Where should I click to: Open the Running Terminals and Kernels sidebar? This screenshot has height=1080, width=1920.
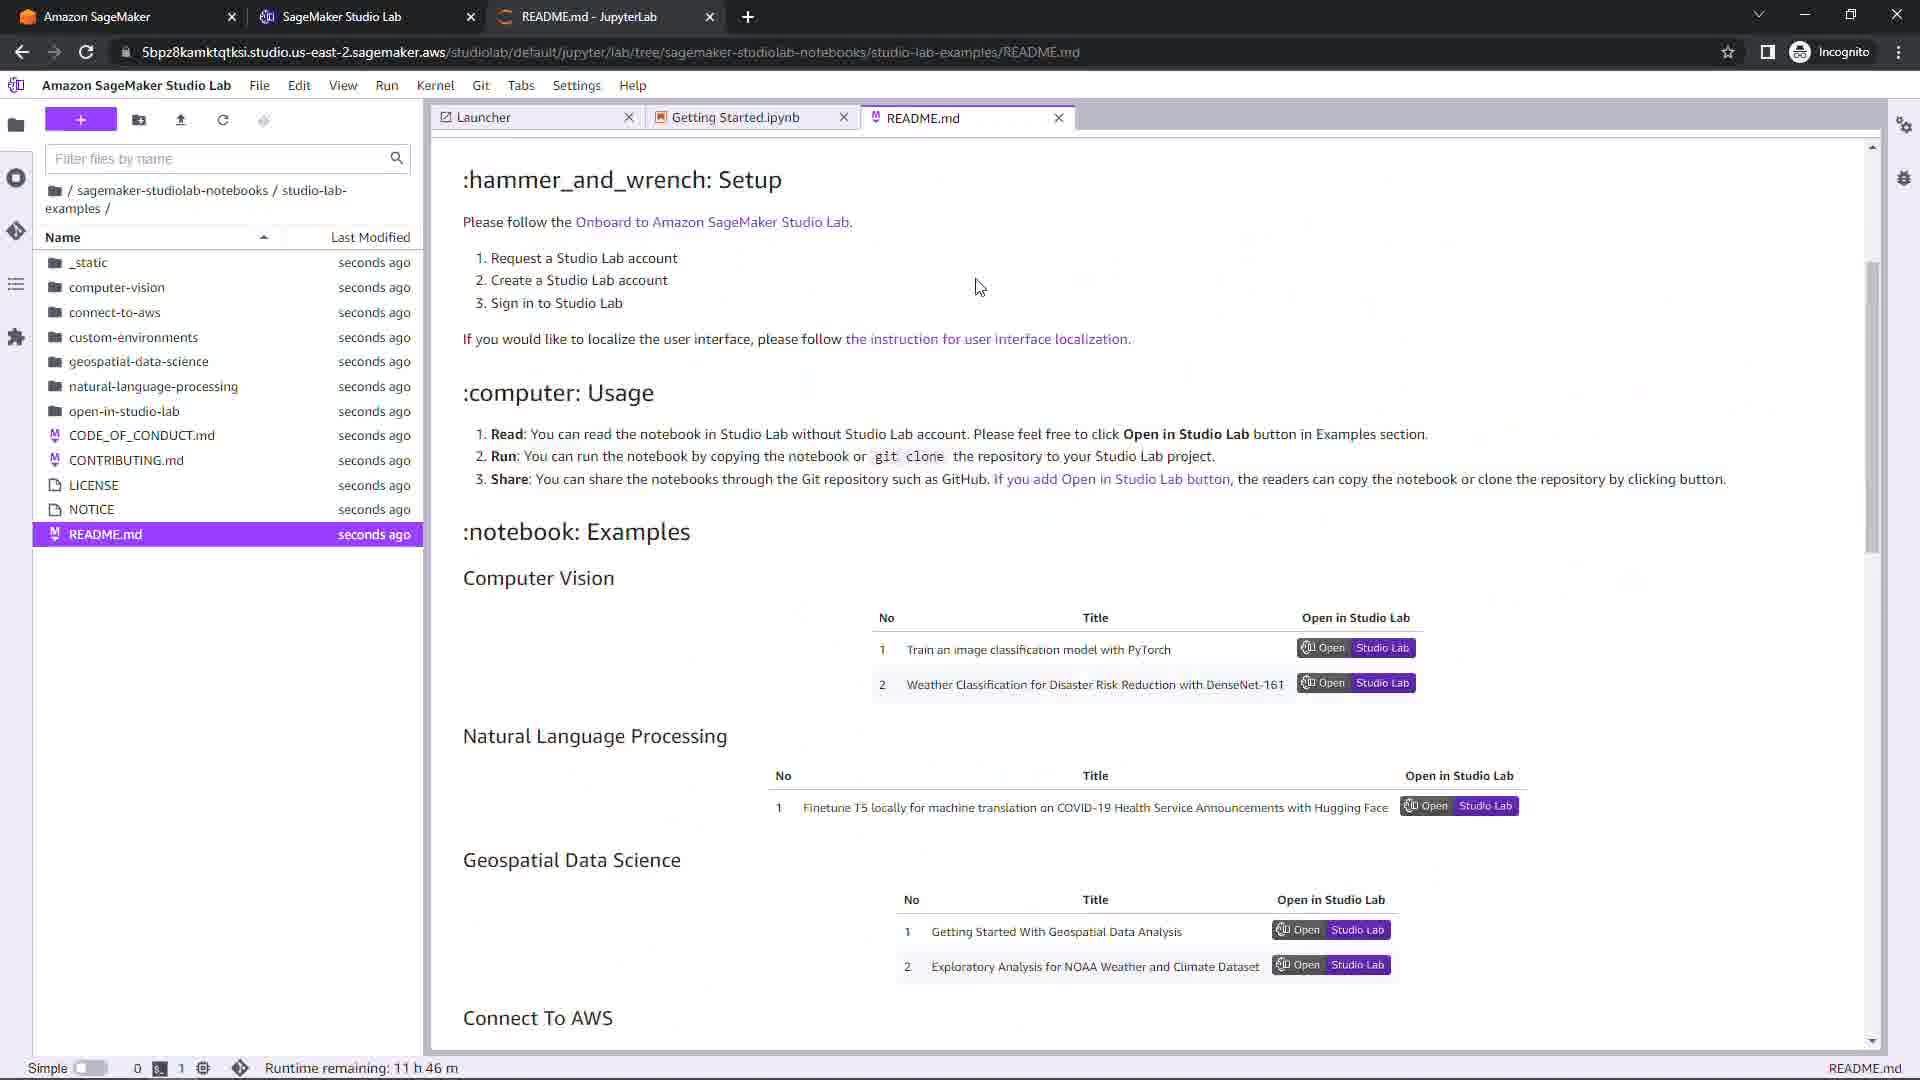(16, 178)
